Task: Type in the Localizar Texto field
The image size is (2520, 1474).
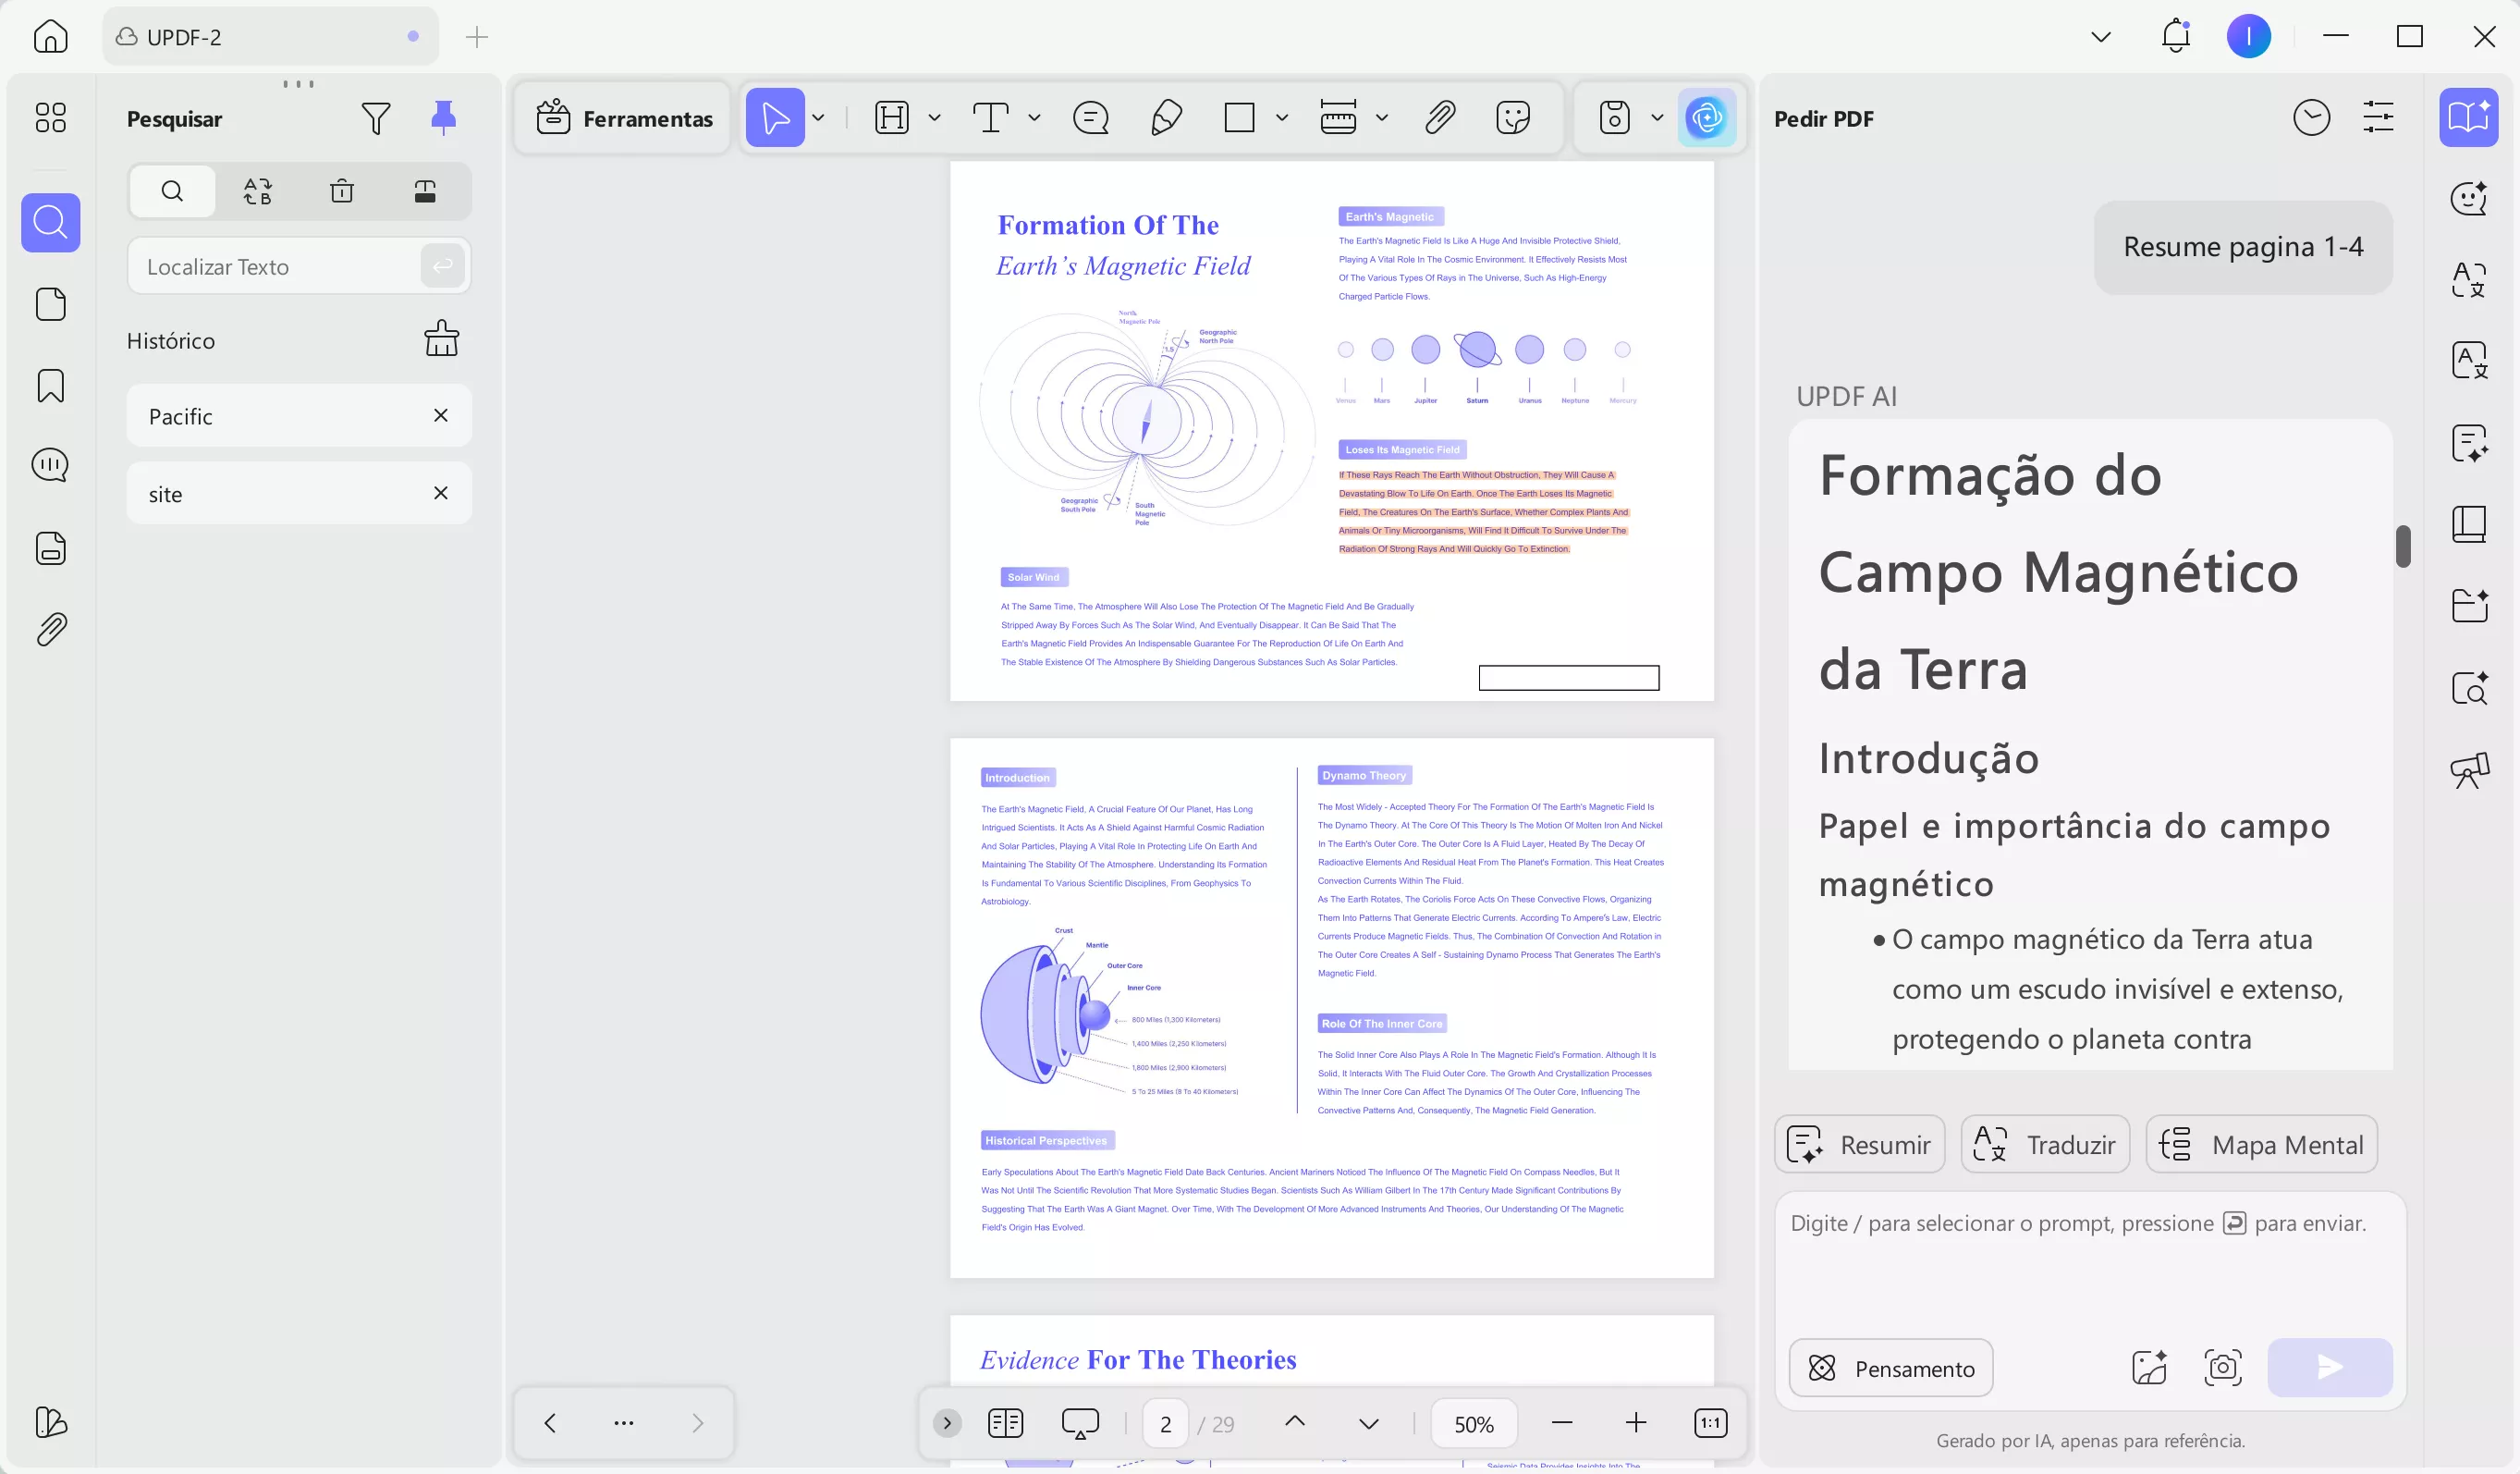Action: click(x=280, y=265)
